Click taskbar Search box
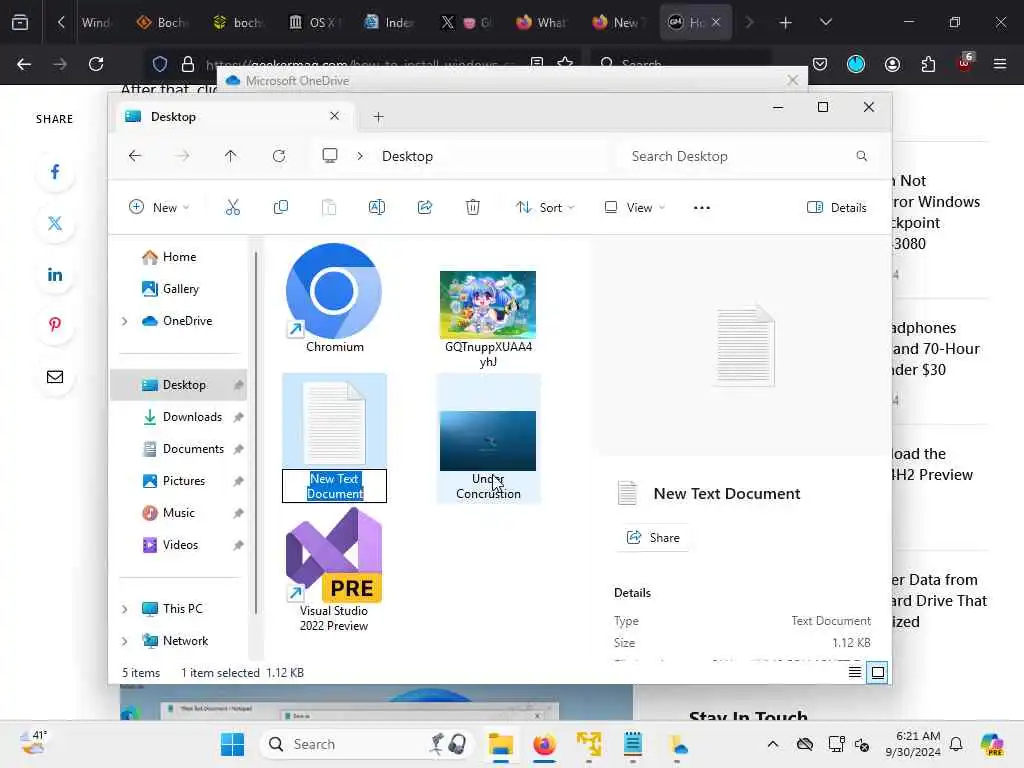The width and height of the screenshot is (1024, 768). pyautogui.click(x=366, y=744)
